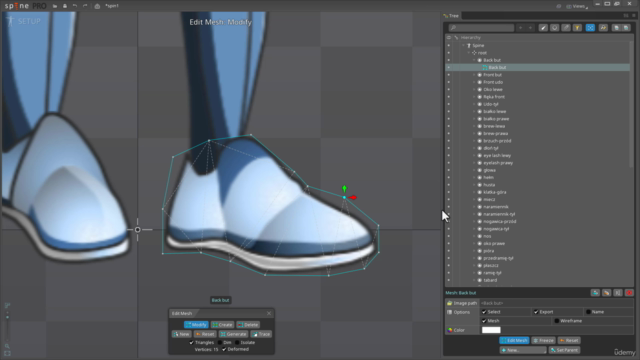Click Trace in Edit Mesh dialog
Viewport: 640px width, 360px height.
point(261,334)
